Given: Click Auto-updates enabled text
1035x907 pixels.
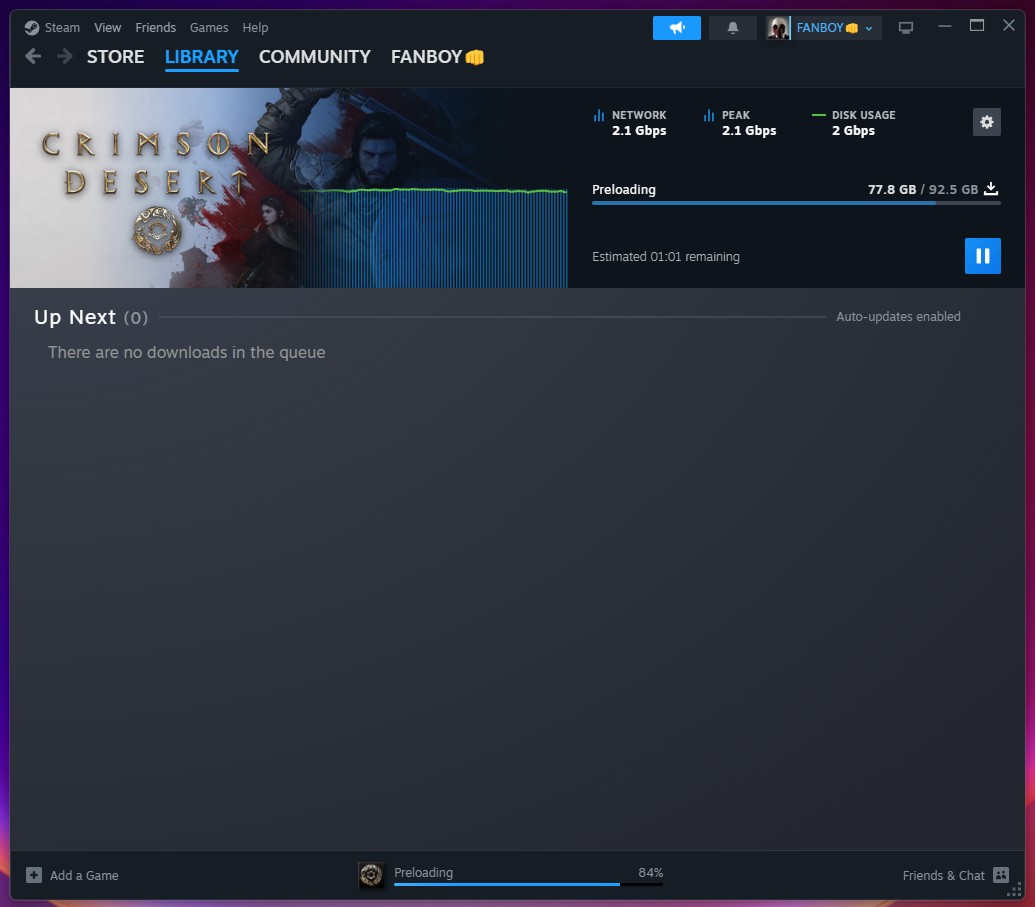Looking at the screenshot, I should pyautogui.click(x=898, y=316).
